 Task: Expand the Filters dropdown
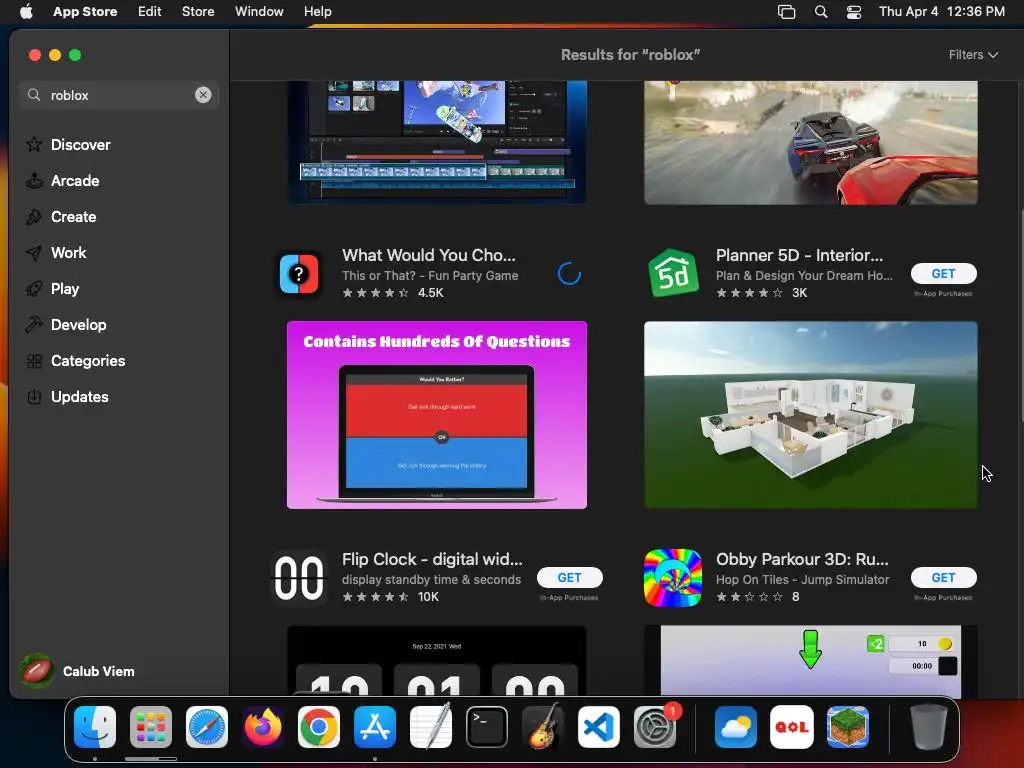tap(973, 55)
